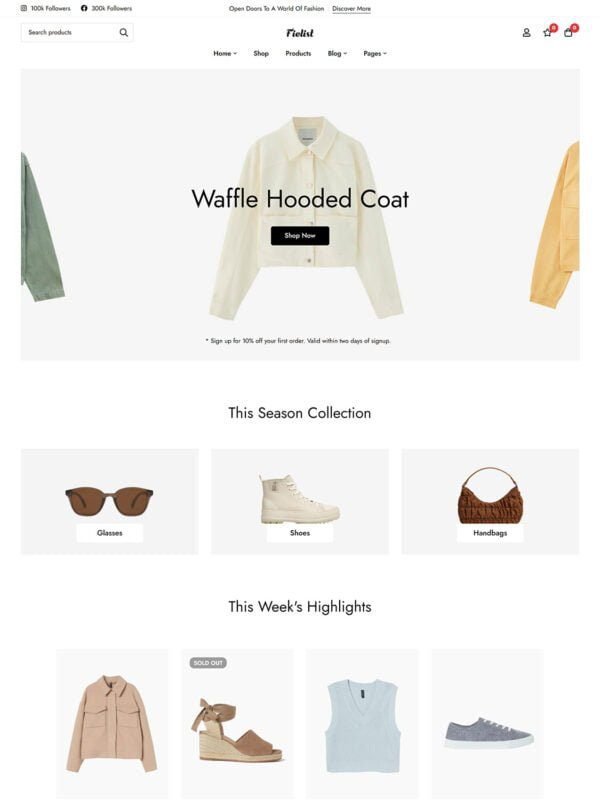Open the Glasses collection card
This screenshot has height=800, width=600.
click(x=110, y=502)
